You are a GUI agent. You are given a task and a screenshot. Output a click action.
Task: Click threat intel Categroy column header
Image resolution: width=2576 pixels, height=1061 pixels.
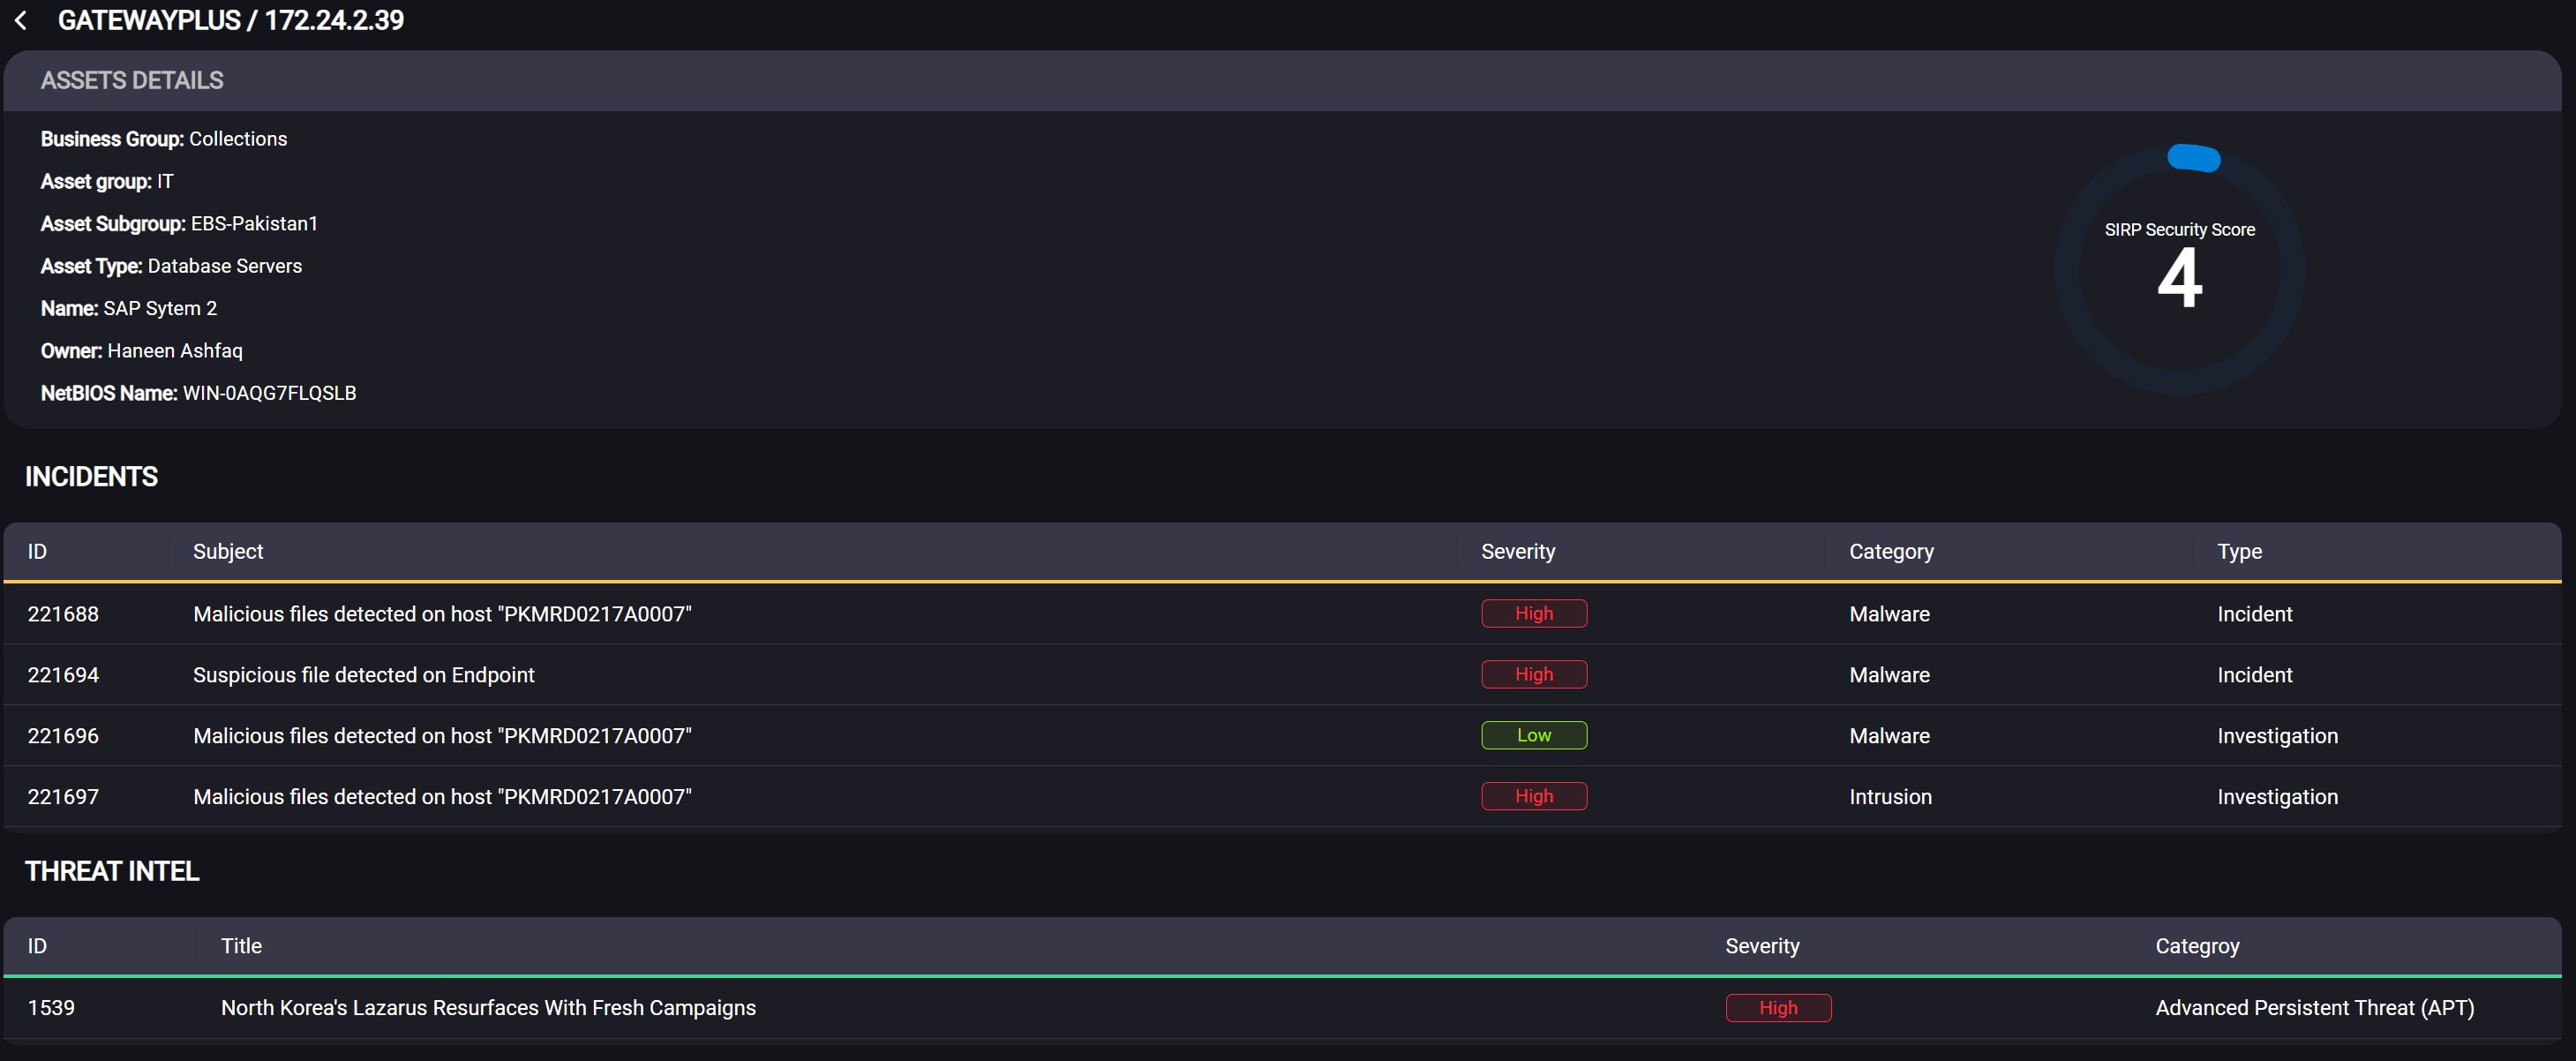2197,946
